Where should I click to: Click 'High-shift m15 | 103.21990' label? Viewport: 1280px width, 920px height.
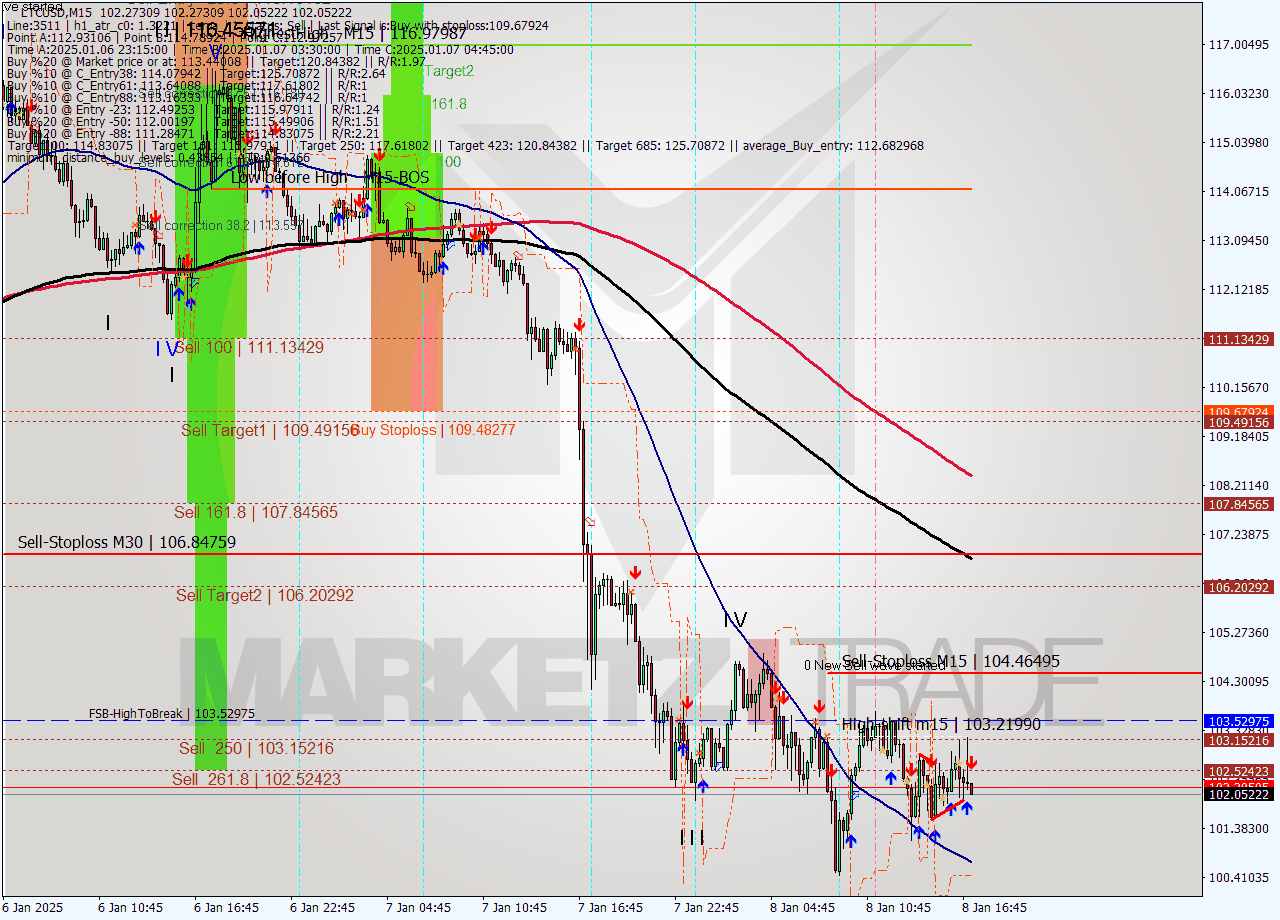[x=941, y=723]
